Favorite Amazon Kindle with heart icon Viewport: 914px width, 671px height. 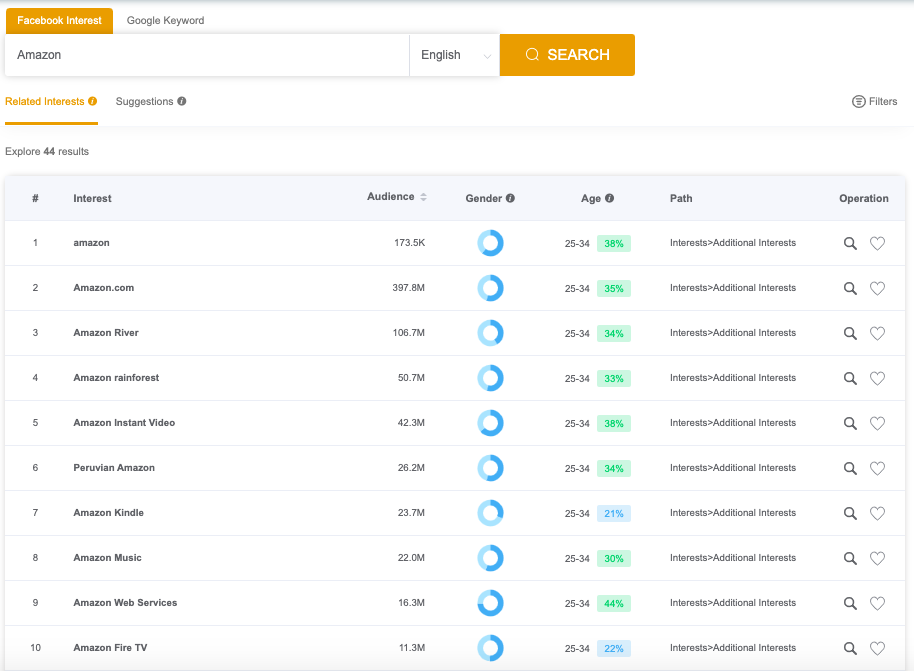(x=877, y=513)
